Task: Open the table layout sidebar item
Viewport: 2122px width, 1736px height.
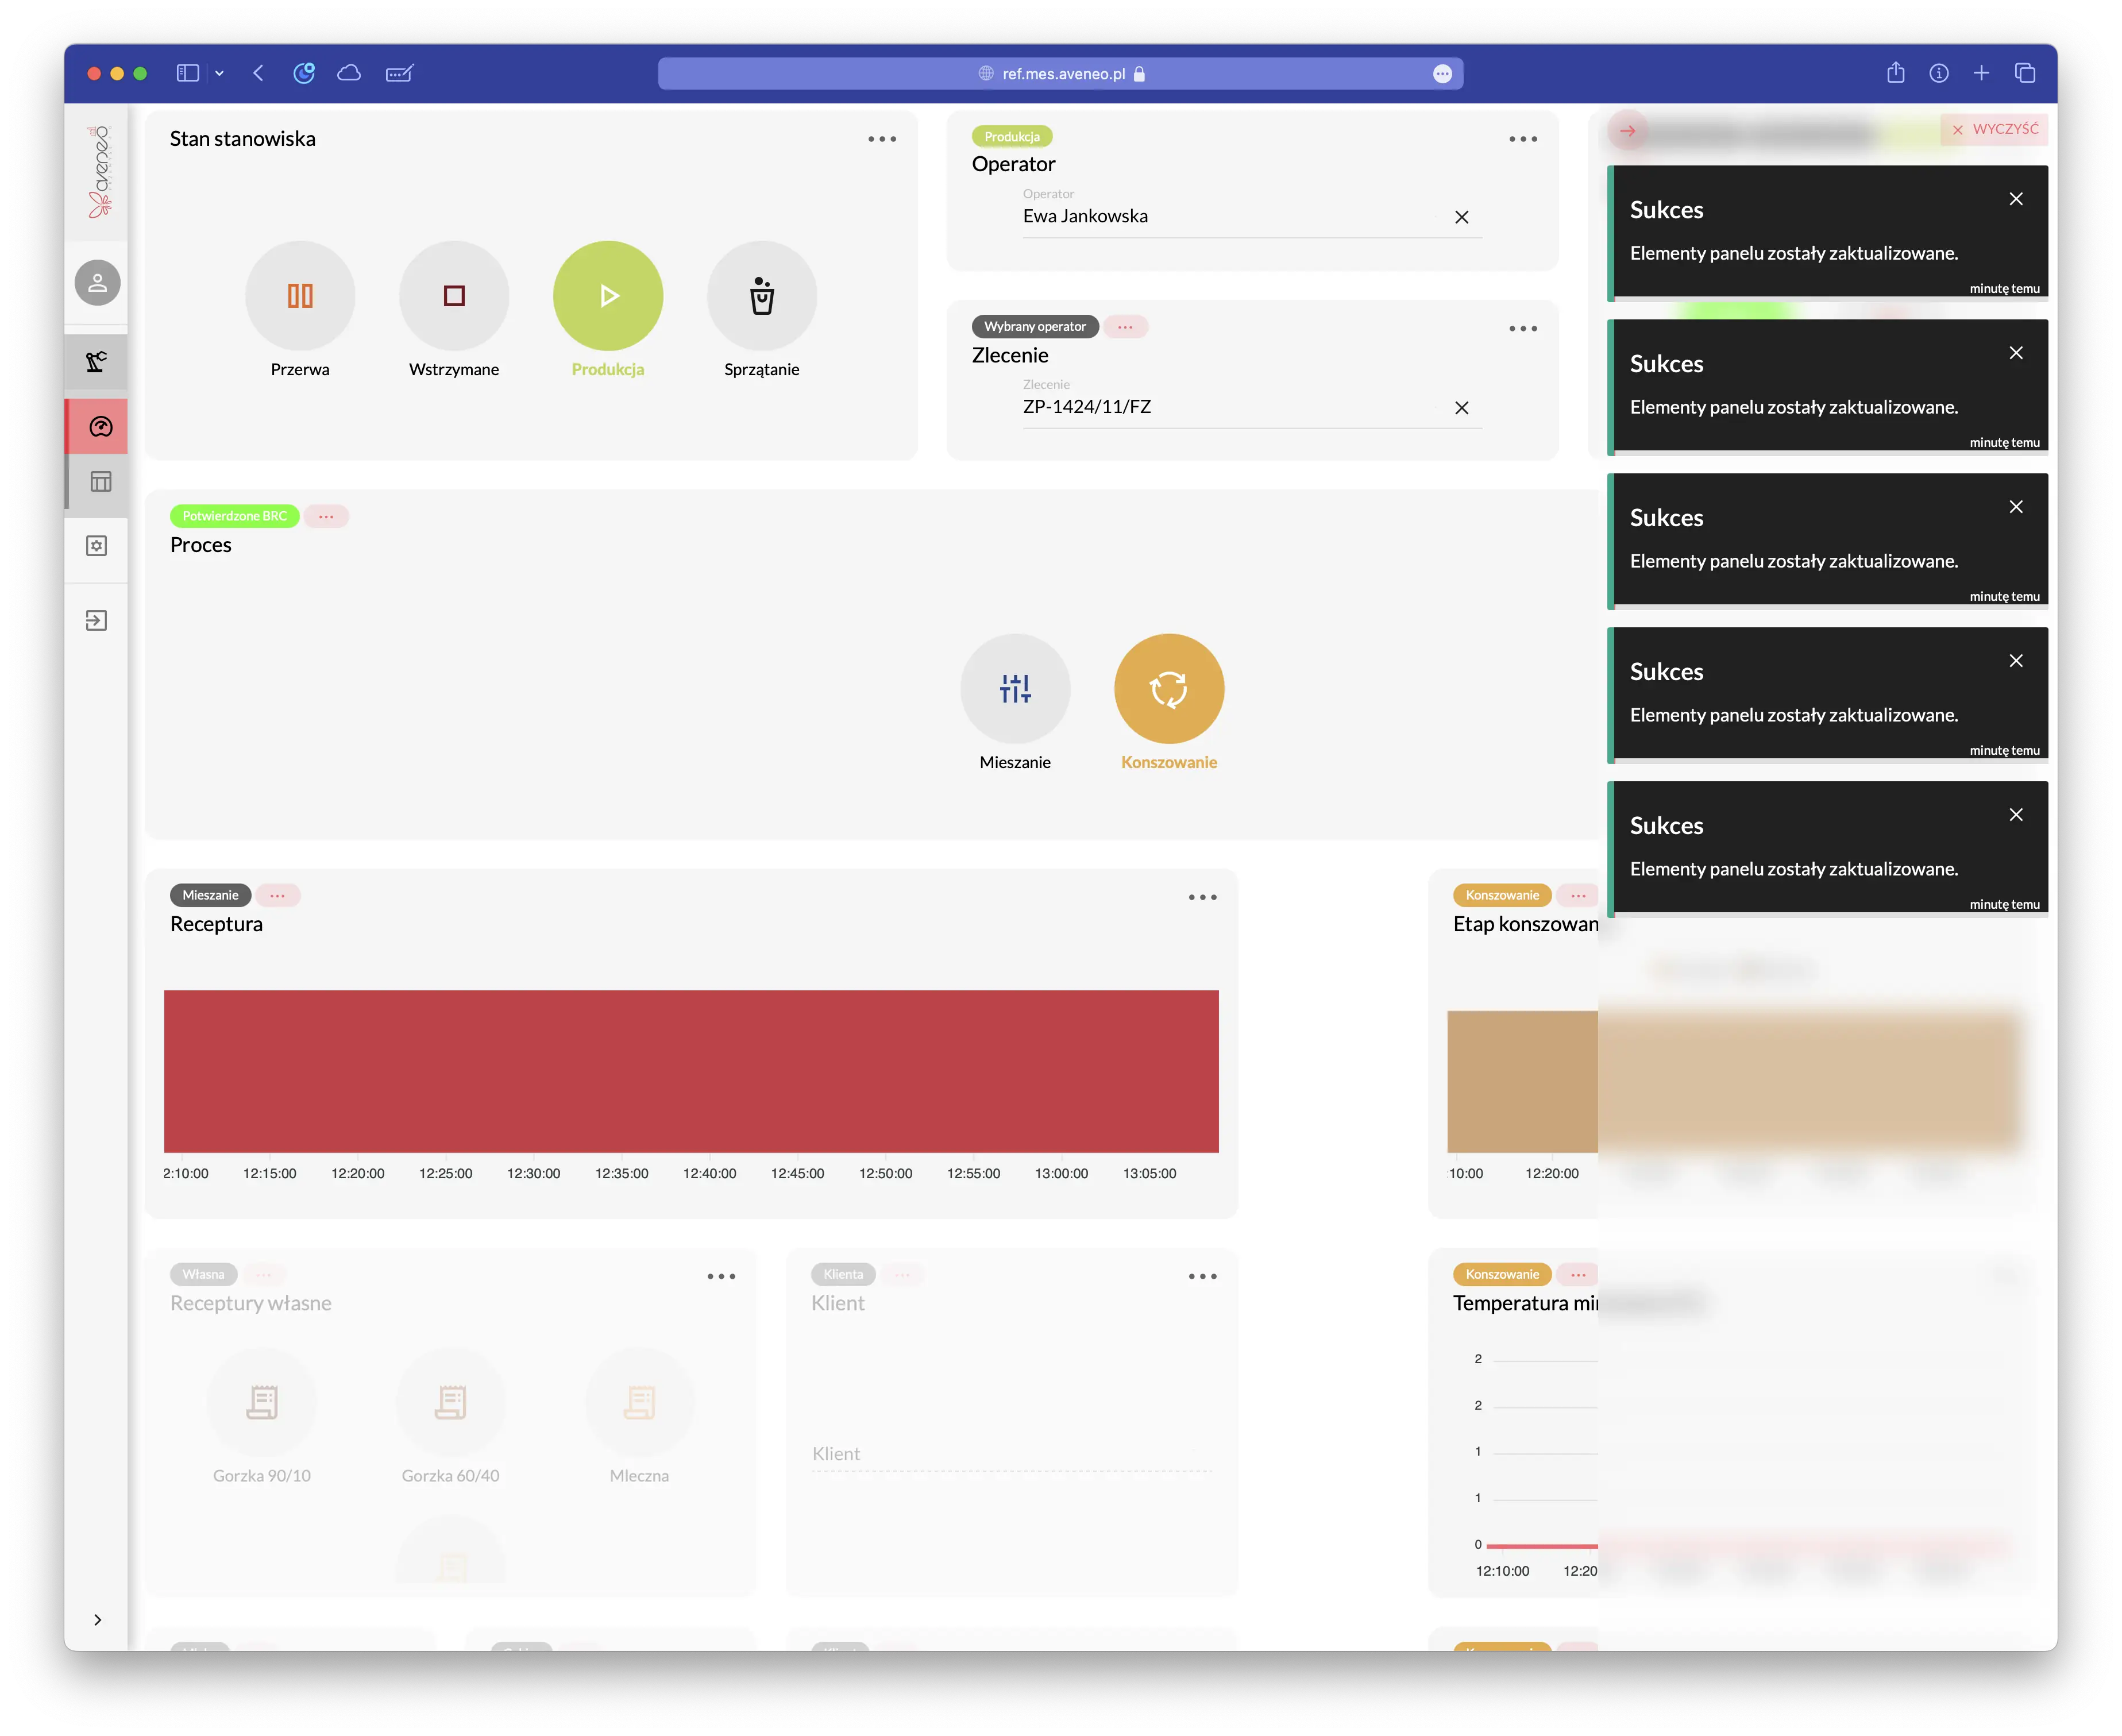Action: tap(100, 482)
